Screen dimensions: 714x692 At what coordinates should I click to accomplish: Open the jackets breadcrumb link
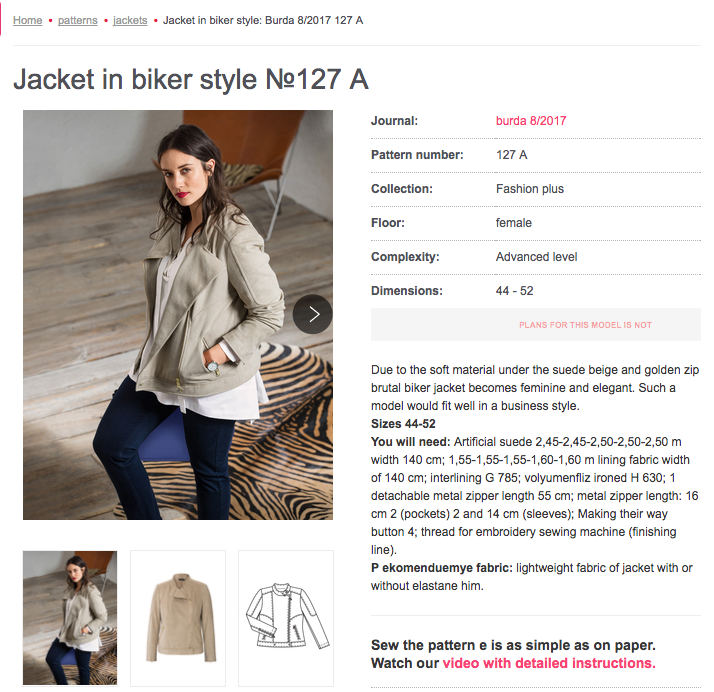coord(130,20)
